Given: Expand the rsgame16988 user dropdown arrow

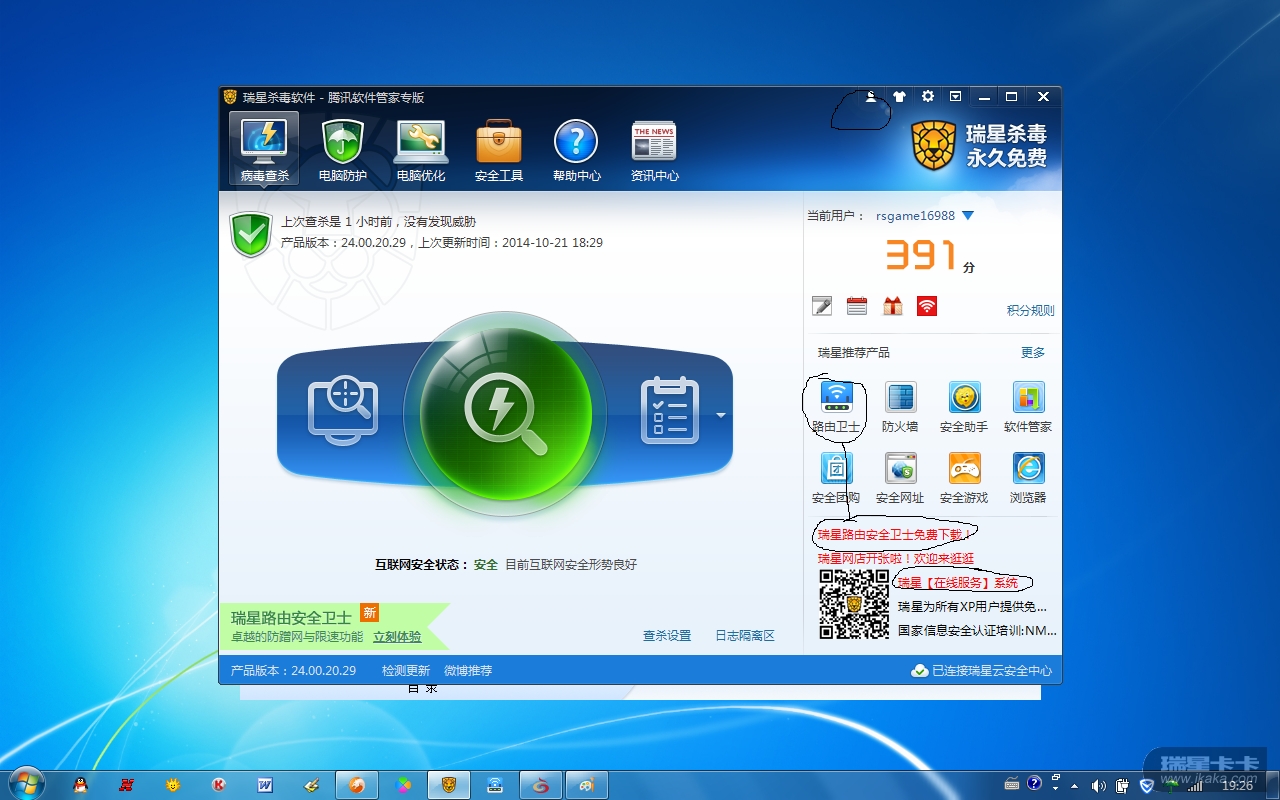Looking at the screenshot, I should (968, 216).
